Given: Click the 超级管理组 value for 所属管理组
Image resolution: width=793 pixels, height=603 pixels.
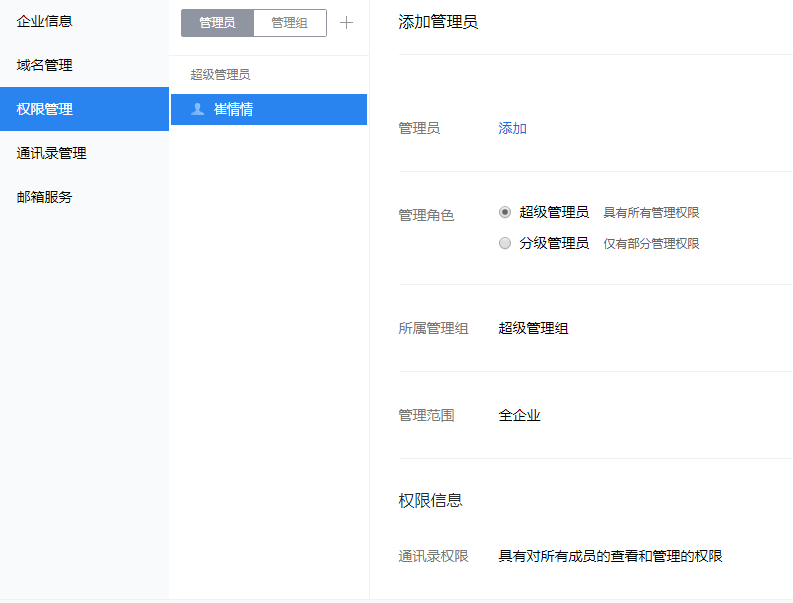Looking at the screenshot, I should [534, 328].
